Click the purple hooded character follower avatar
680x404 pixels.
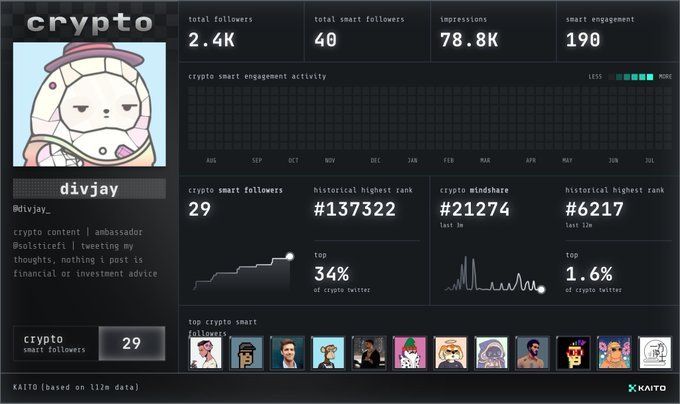[x=491, y=353]
